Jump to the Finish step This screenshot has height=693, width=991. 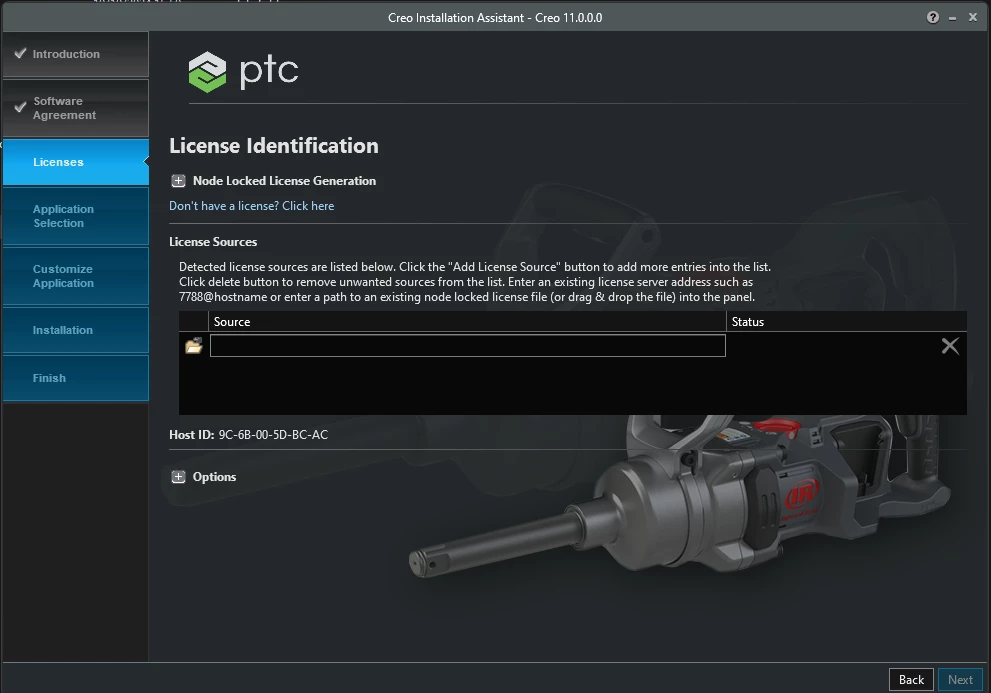[76, 378]
